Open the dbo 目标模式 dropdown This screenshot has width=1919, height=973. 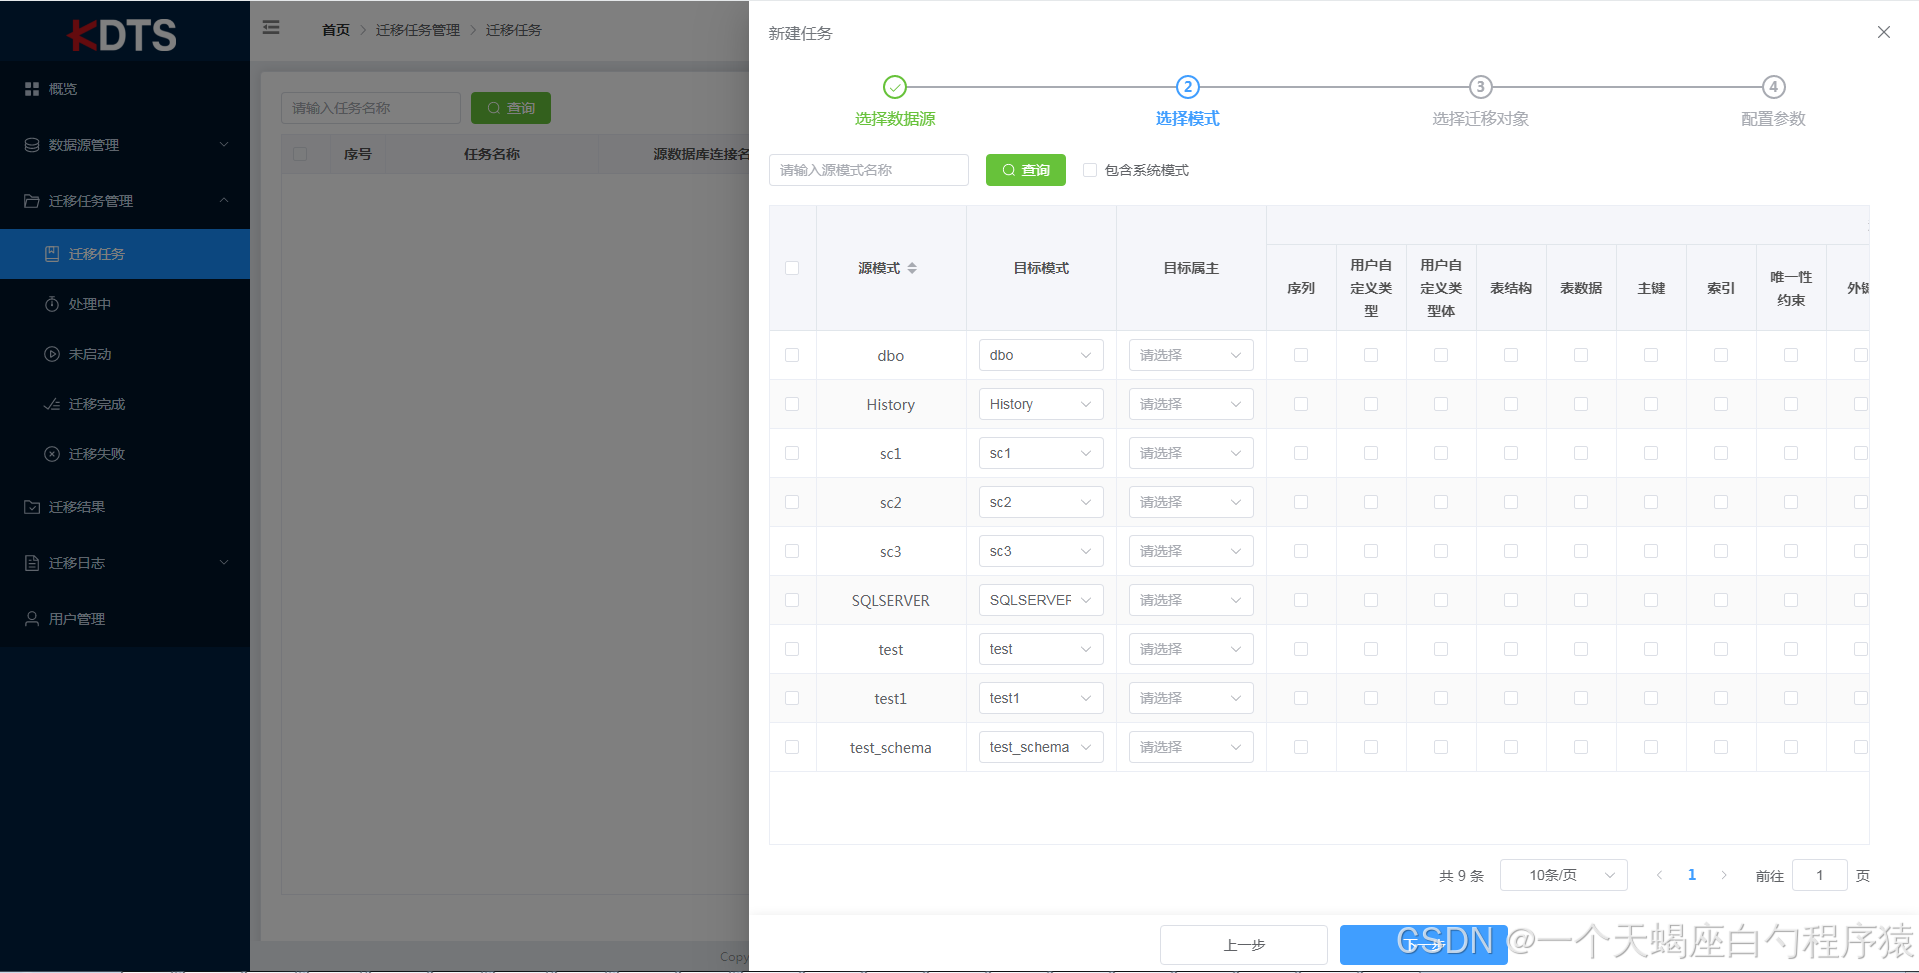coord(1041,355)
